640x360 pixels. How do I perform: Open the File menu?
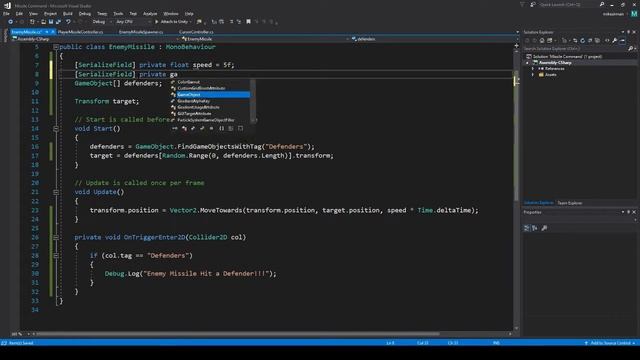(x=6, y=13)
